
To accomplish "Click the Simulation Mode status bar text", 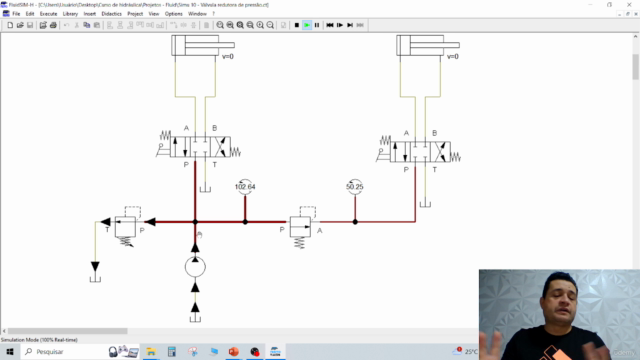I will [x=39, y=340].
